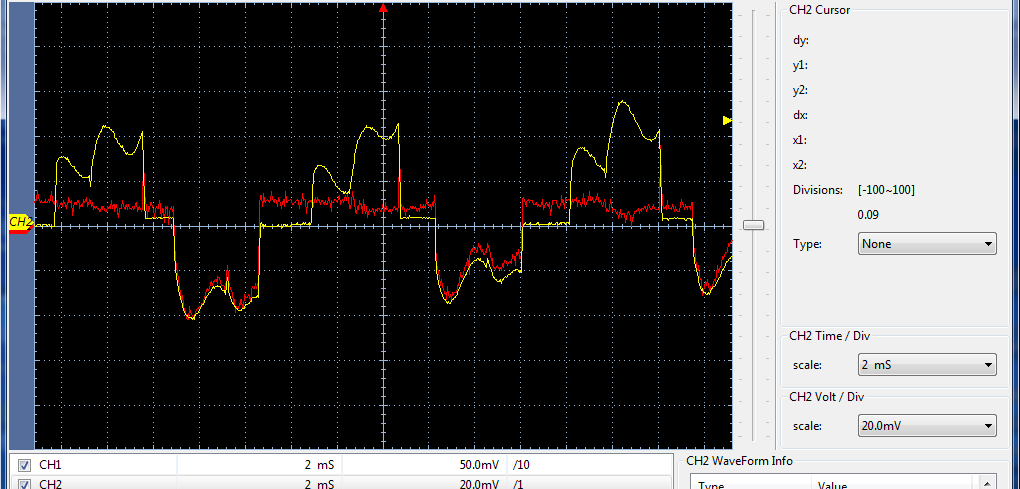Toggle the CH2 channel checkbox

pos(24,484)
